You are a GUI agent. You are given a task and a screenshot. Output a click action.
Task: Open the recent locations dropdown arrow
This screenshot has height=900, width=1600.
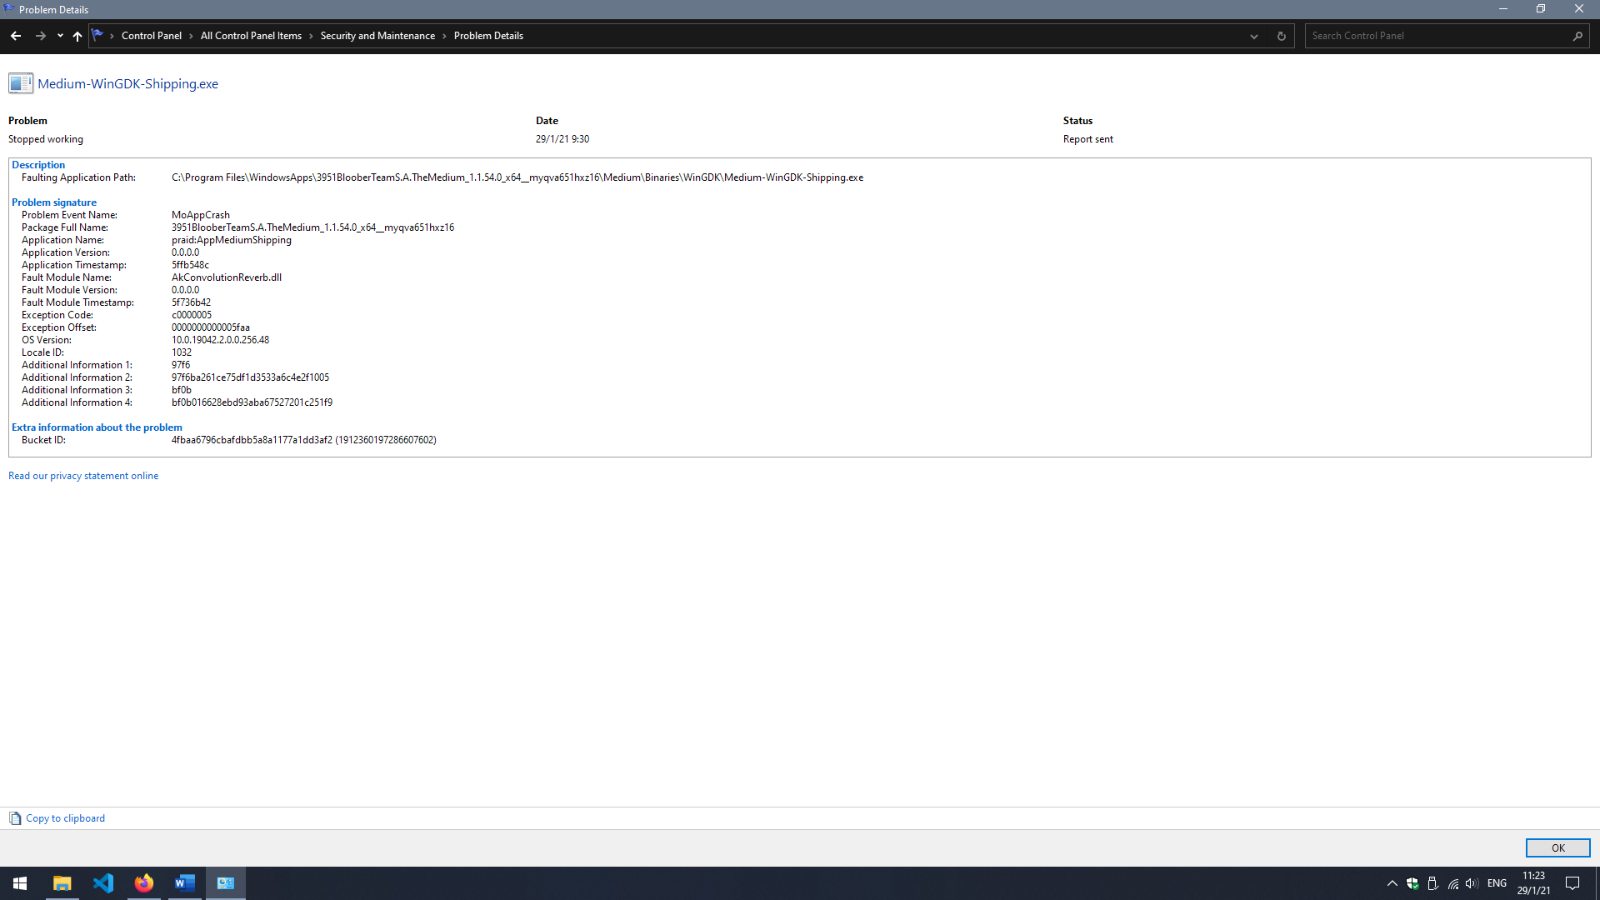pos(60,36)
